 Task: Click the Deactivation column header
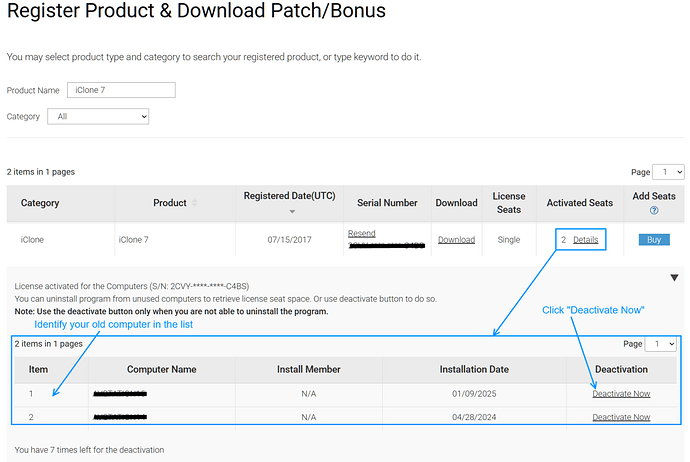[x=621, y=370]
